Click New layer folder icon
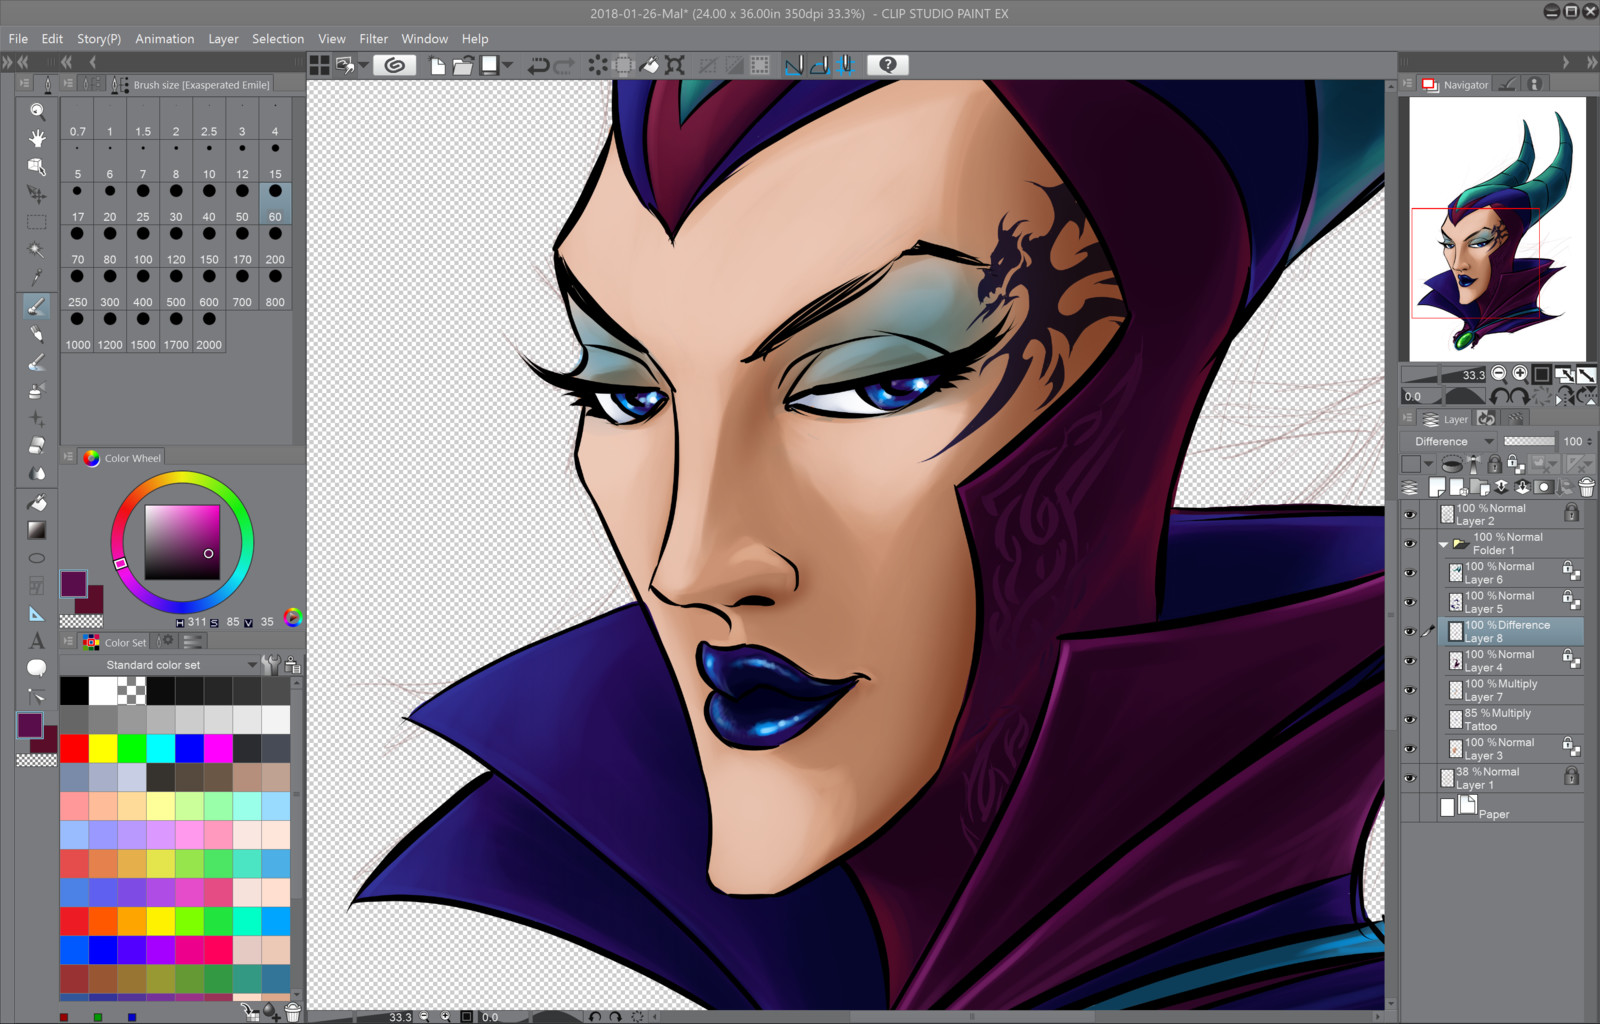This screenshot has width=1600, height=1024. (x=1480, y=487)
